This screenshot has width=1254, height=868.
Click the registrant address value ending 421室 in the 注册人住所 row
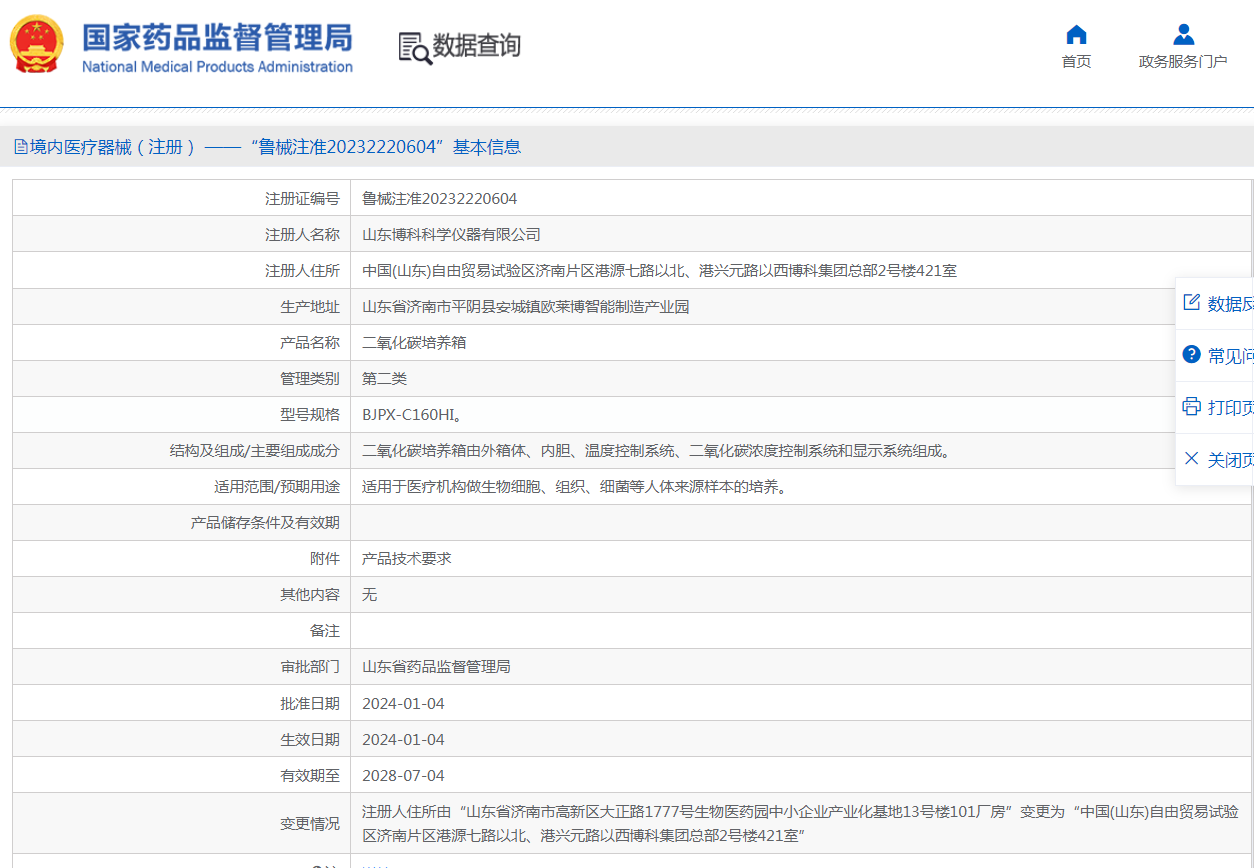659,271
